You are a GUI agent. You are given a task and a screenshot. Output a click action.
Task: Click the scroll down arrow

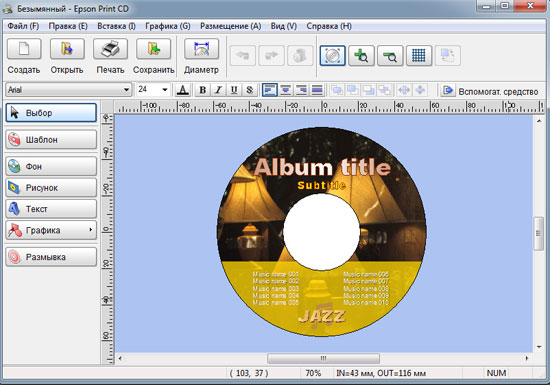coord(539,347)
